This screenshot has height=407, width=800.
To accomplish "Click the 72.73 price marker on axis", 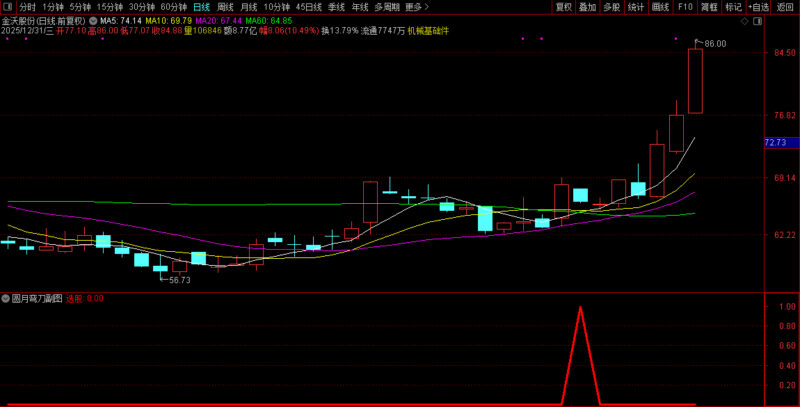I will pyautogui.click(x=776, y=143).
